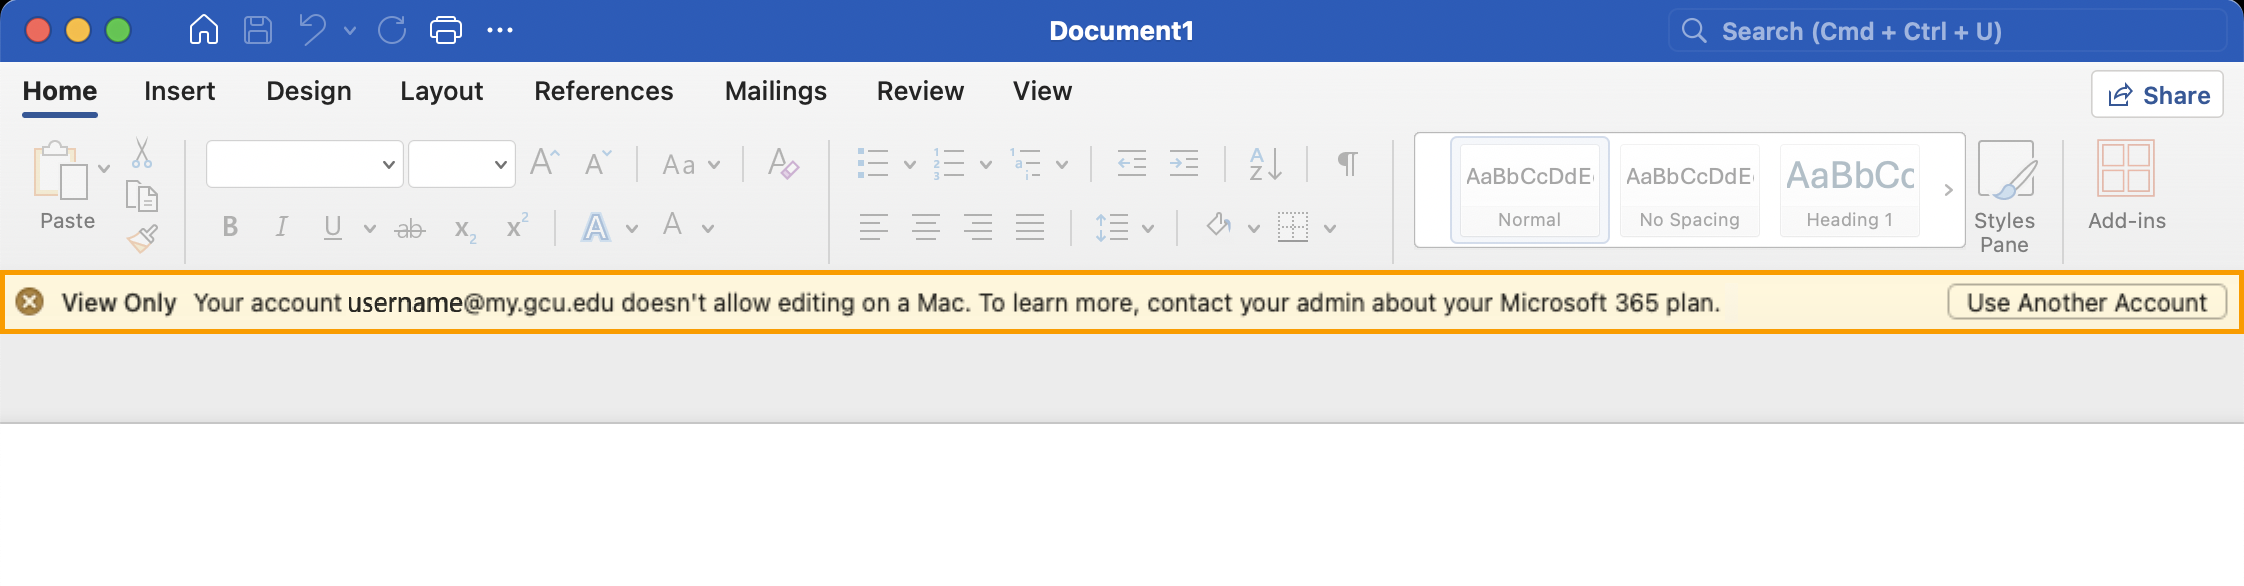The height and width of the screenshot is (586, 2244).
Task: Expand the Numbering dropdown arrow
Action: (x=986, y=165)
